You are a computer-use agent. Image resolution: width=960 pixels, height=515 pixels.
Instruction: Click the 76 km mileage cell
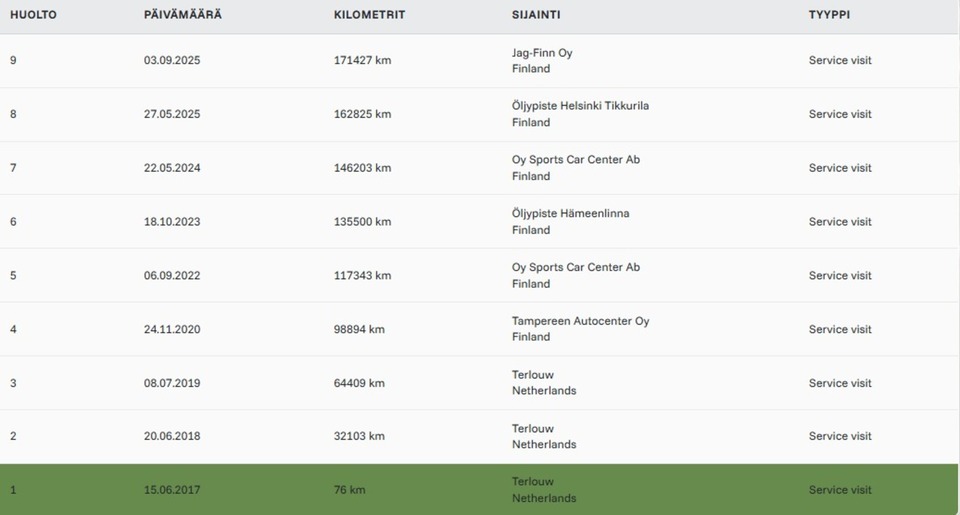[349, 490]
